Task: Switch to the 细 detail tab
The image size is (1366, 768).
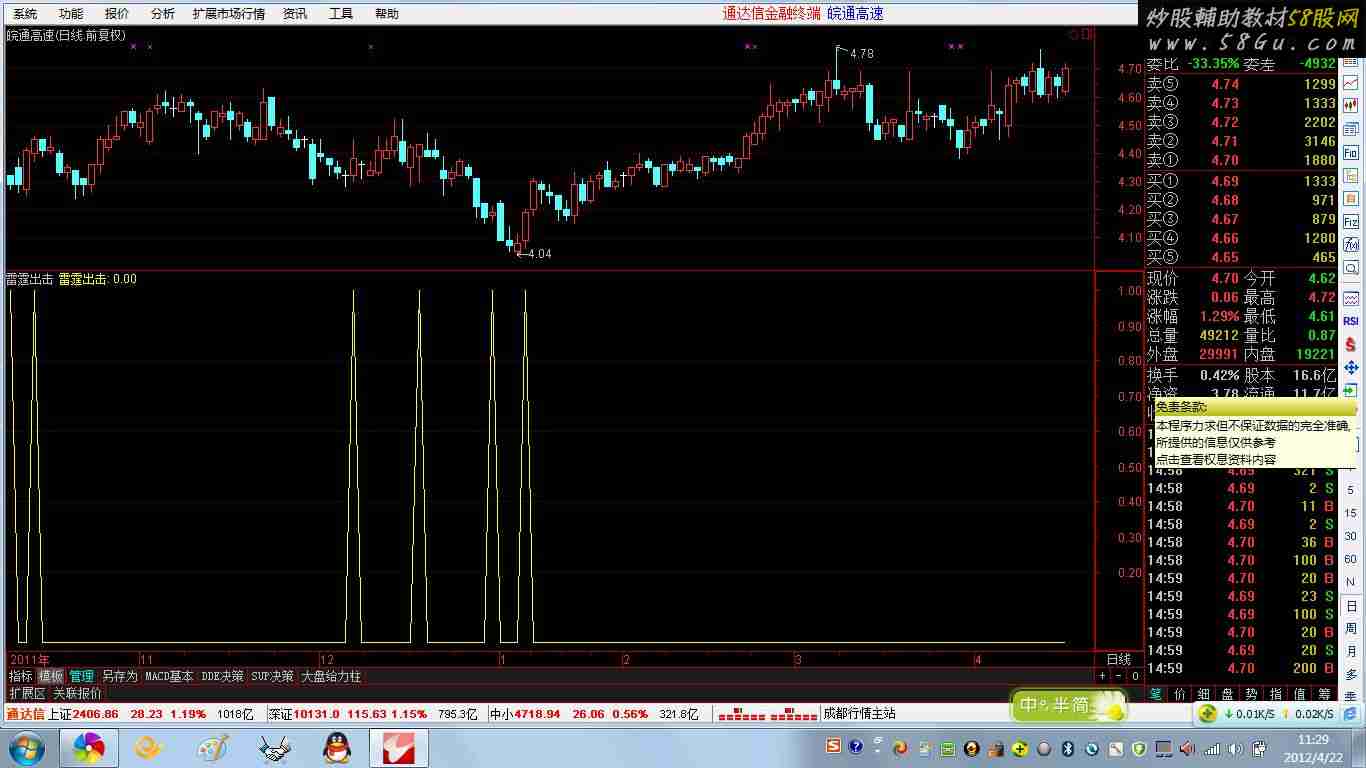Action: click(x=1204, y=693)
